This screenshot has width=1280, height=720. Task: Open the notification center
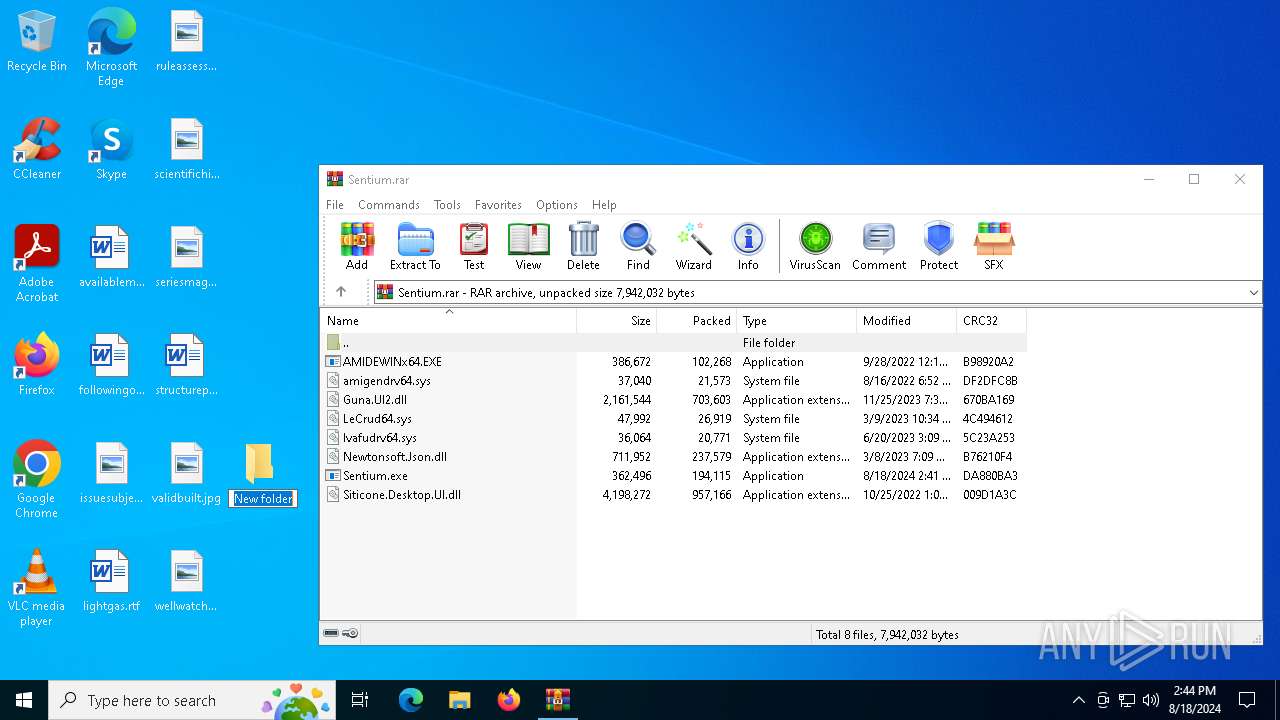tap(1247, 700)
